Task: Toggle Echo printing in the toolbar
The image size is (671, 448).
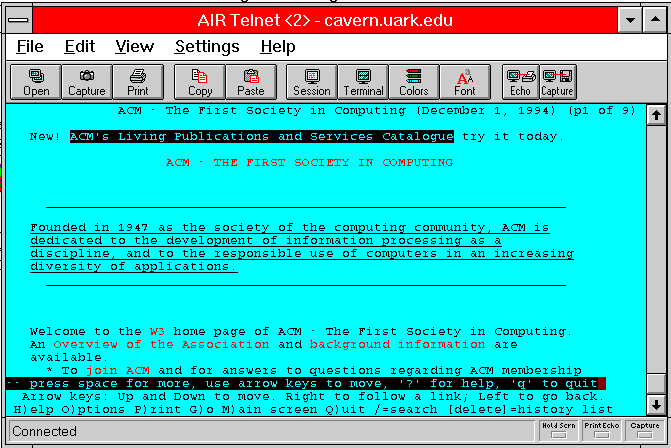Action: [x=520, y=82]
